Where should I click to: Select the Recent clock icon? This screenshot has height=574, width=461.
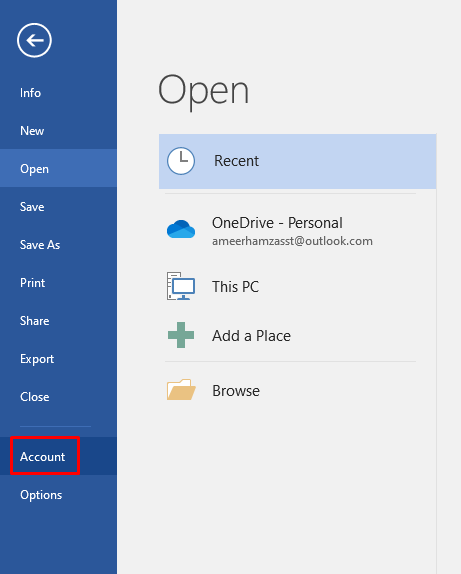(x=181, y=161)
